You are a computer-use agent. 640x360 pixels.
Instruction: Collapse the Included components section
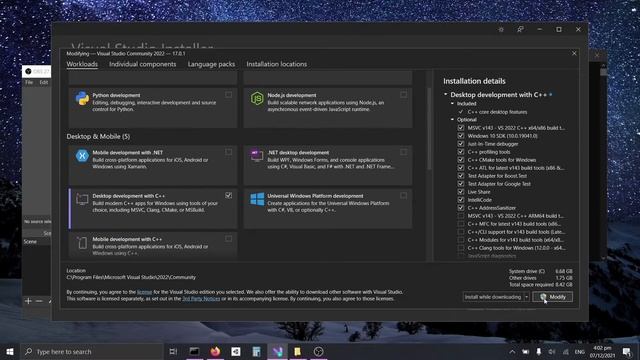point(452,103)
